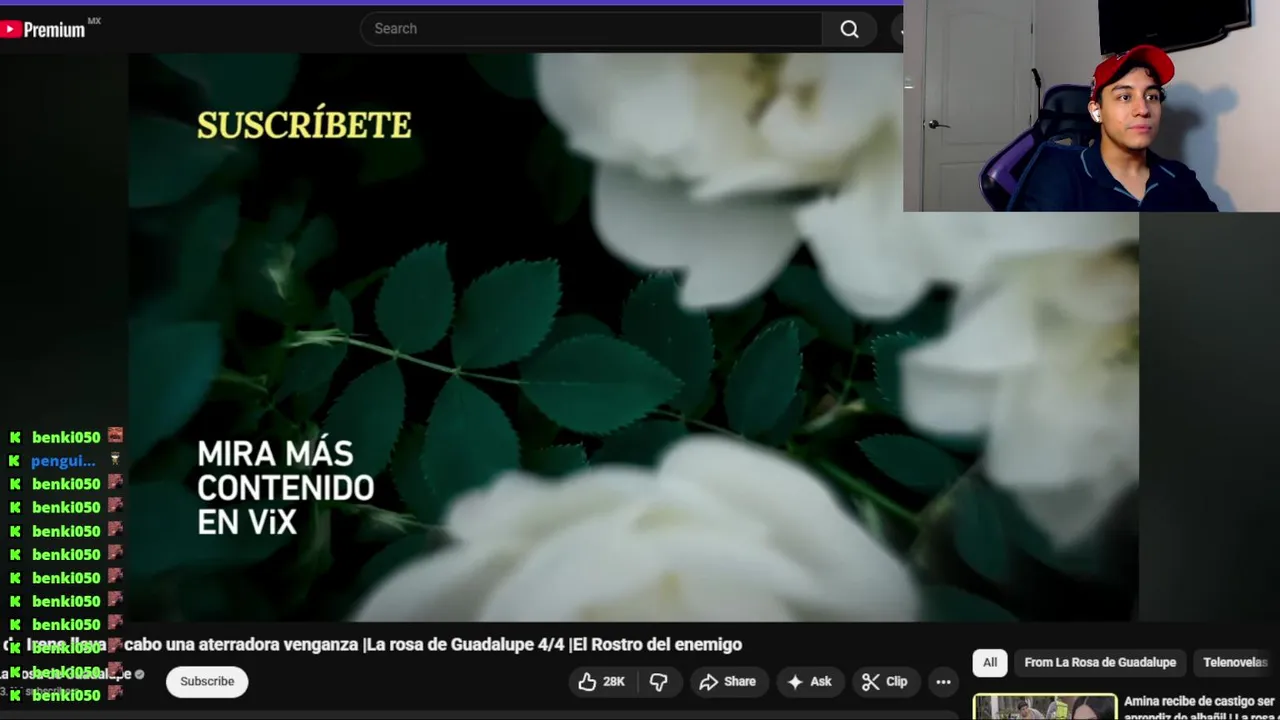1280x720 pixels.
Task: Subscribe to the channel
Action: (207, 682)
